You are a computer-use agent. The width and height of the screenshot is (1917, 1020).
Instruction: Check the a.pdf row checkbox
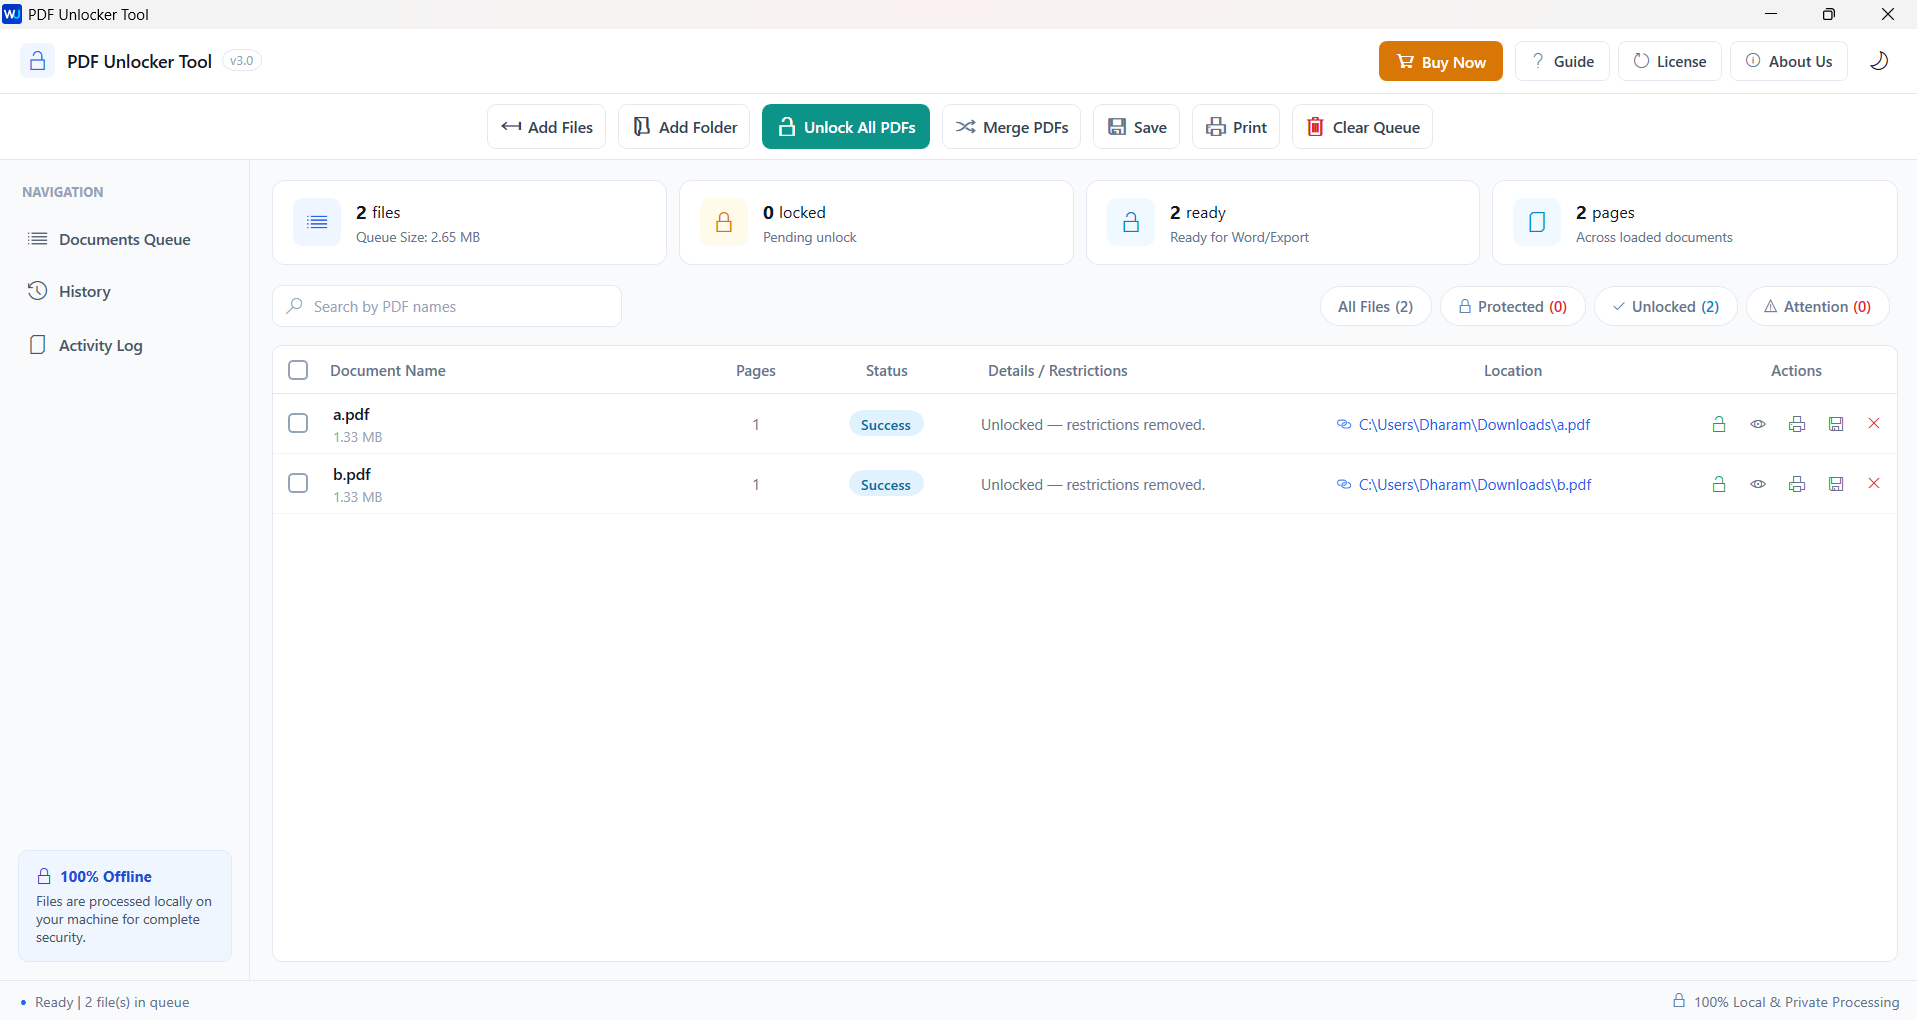[298, 423]
